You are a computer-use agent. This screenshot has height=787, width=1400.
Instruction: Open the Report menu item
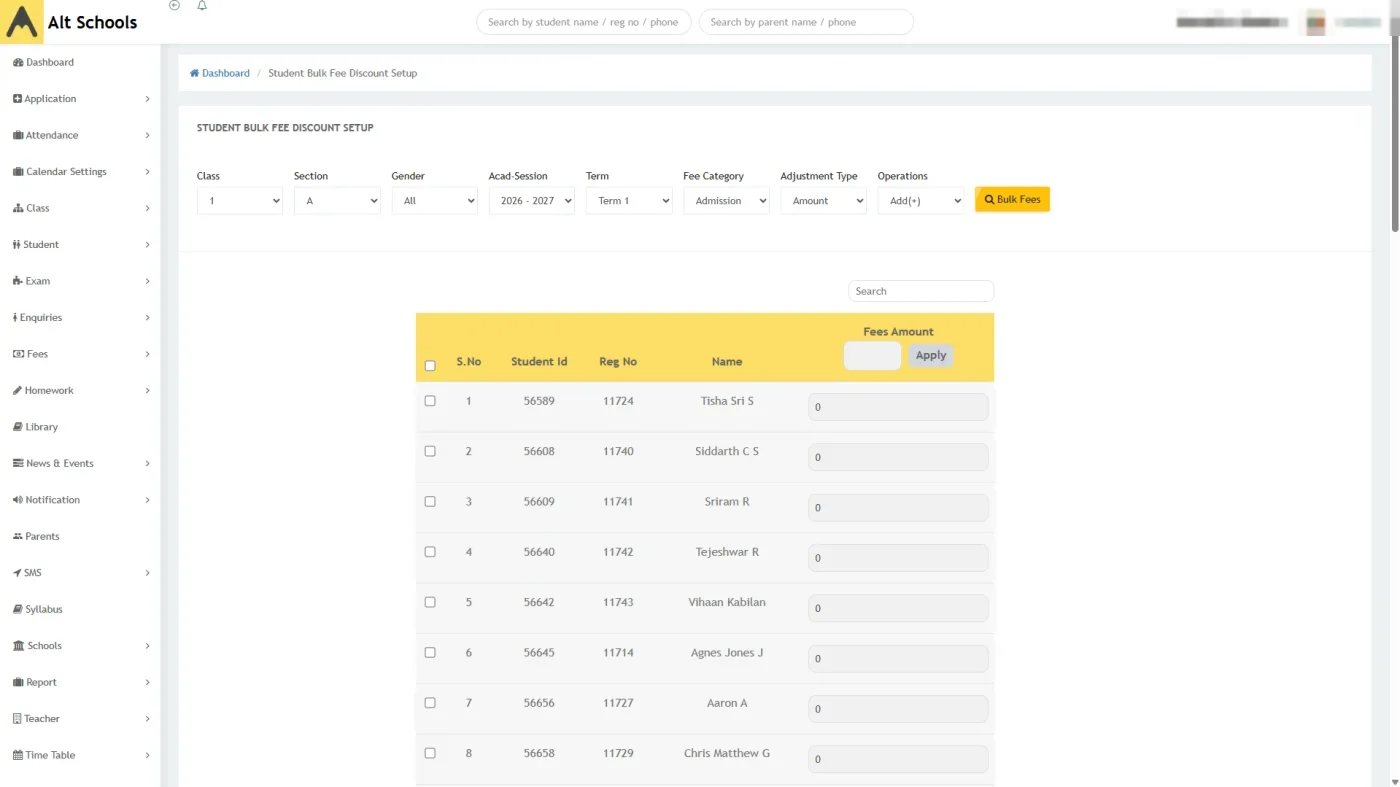(x=81, y=683)
